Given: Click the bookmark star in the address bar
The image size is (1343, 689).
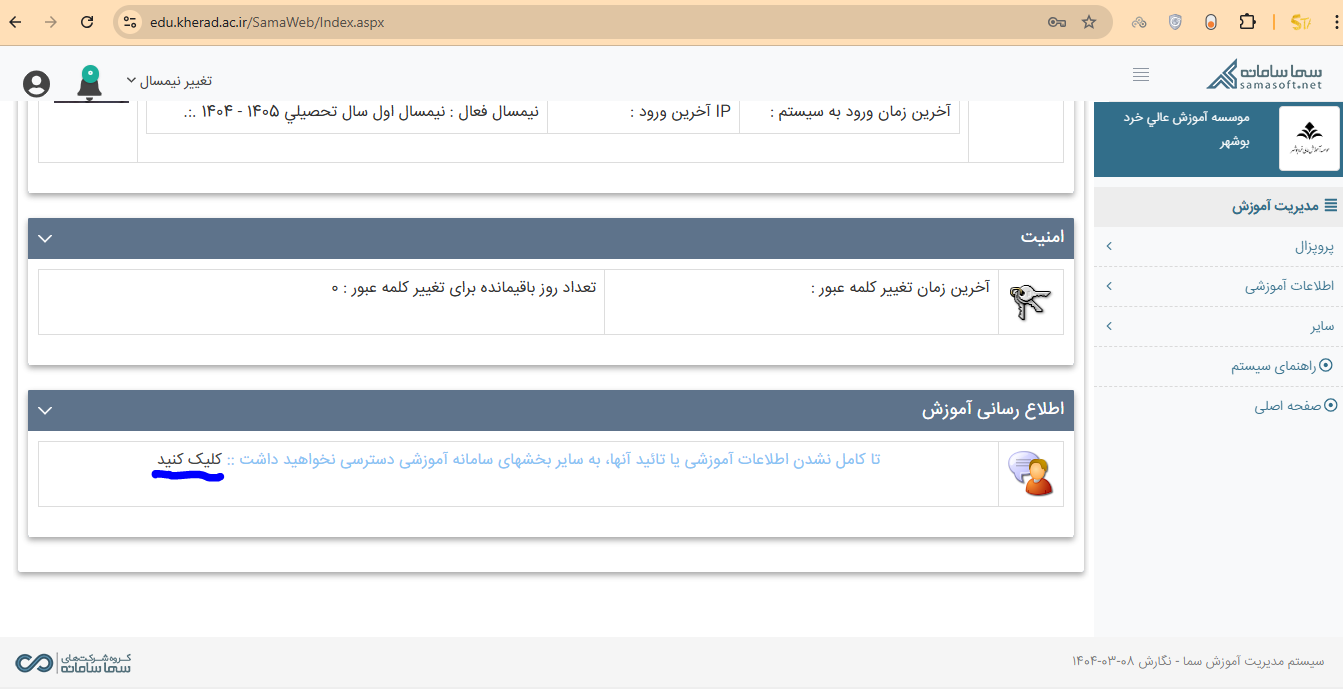Looking at the screenshot, I should (x=1087, y=21).
